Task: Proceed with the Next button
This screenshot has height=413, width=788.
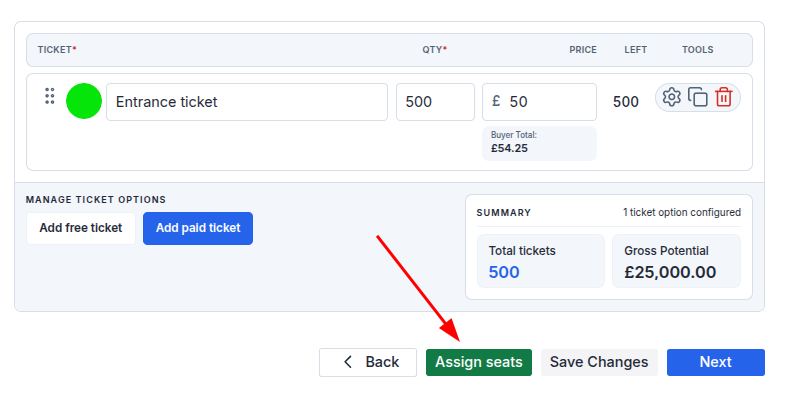Action: point(716,362)
